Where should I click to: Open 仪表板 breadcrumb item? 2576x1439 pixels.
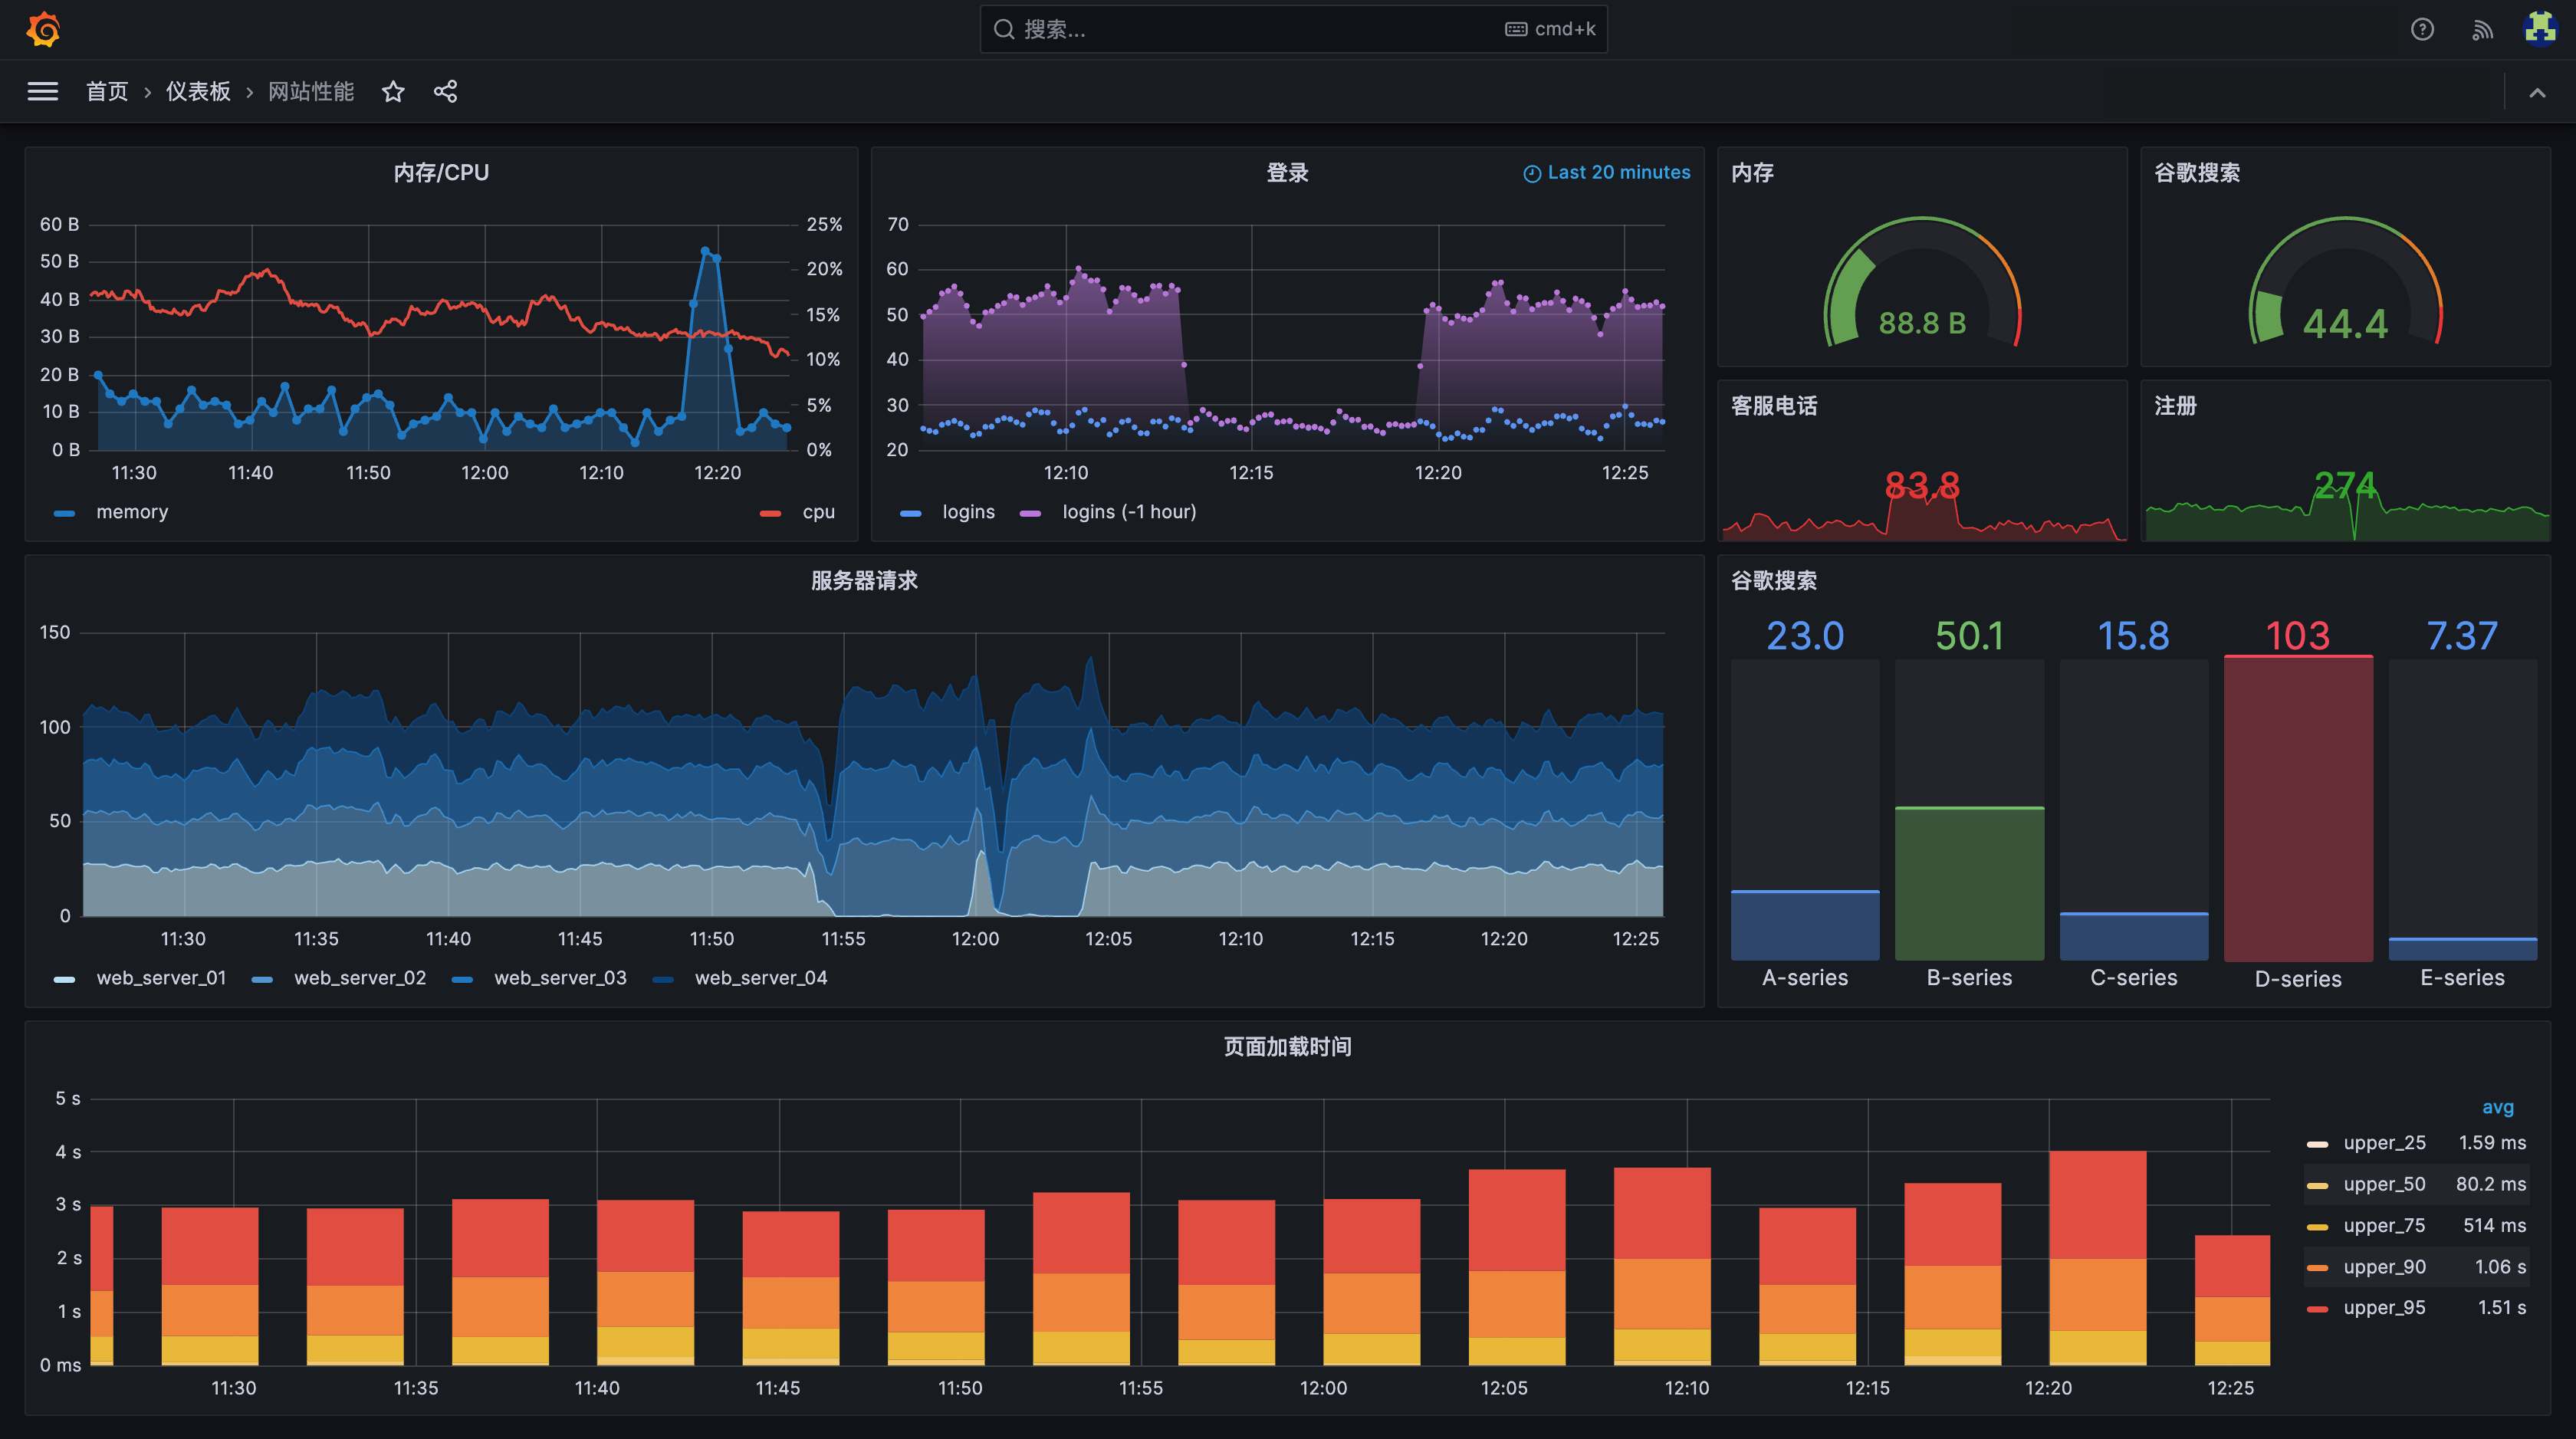pyautogui.click(x=198, y=92)
